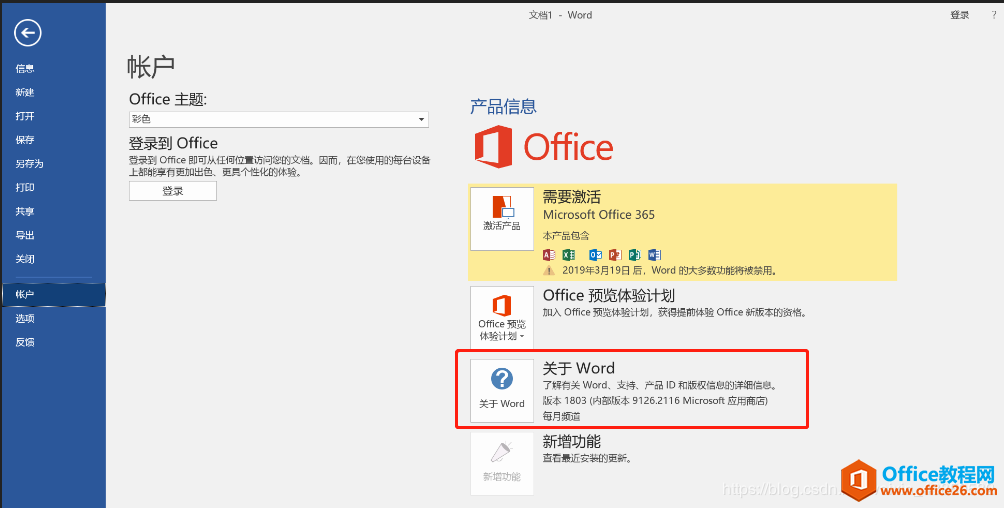Open the 打开 sidebar entry

pyautogui.click(x=25, y=116)
